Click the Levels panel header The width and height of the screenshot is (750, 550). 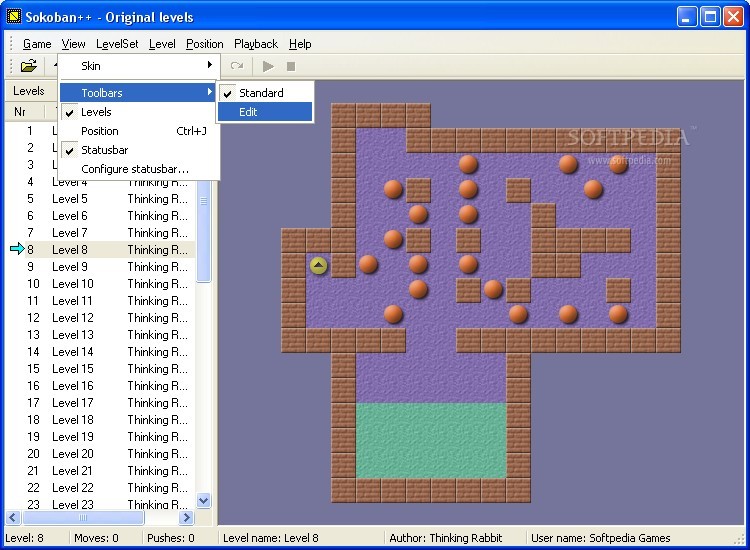pyautogui.click(x=31, y=91)
